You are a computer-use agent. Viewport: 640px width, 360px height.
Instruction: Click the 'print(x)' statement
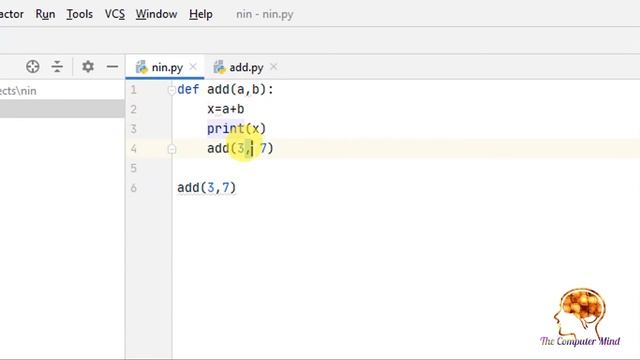click(236, 129)
